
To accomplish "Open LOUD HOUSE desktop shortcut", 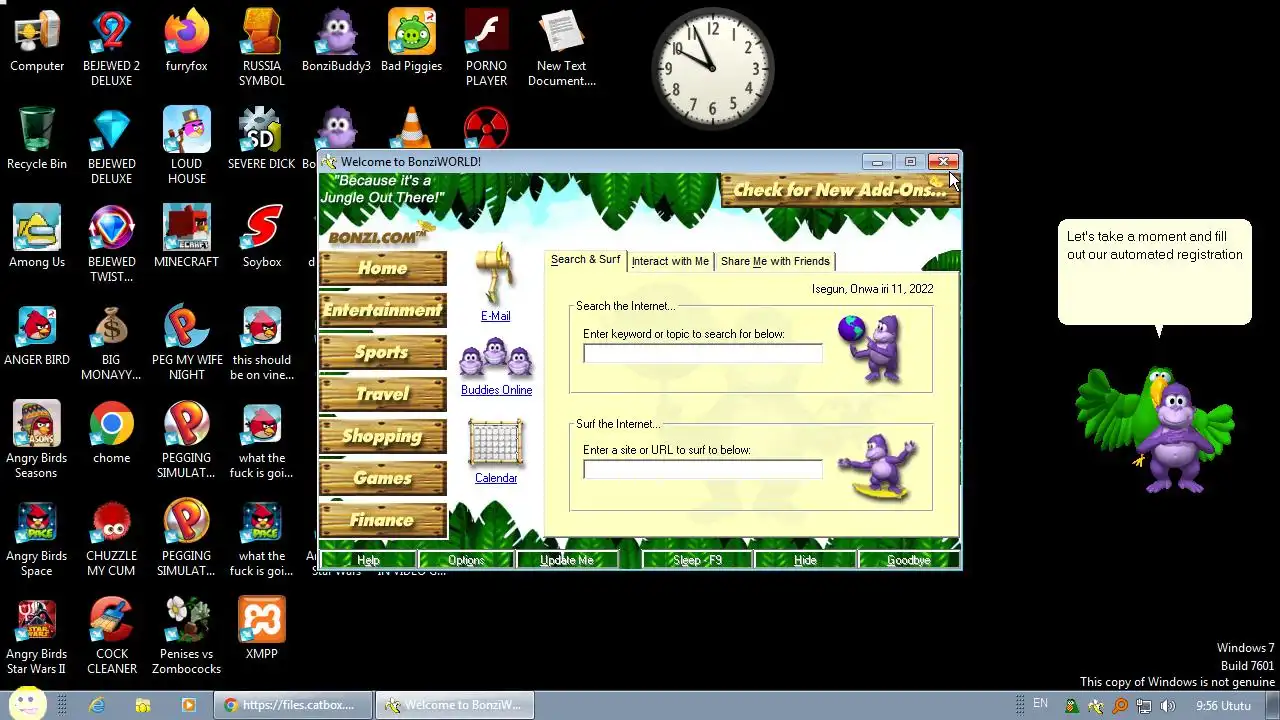I will 186,146.
